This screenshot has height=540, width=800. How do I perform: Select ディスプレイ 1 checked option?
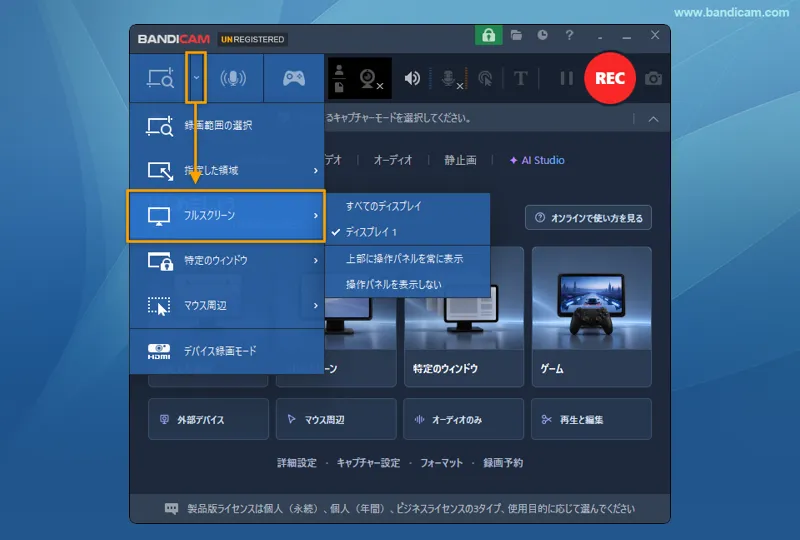tap(407, 232)
